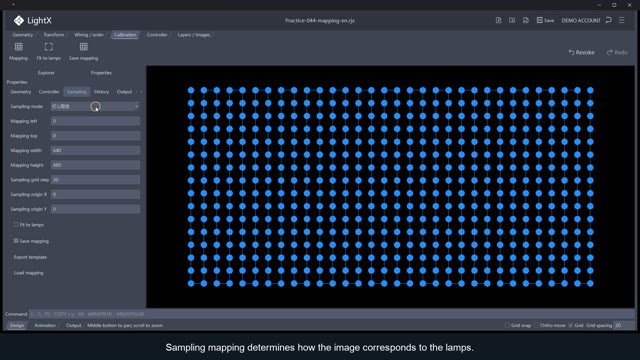The image size is (640, 360).
Task: Click Fit to lamps button in panel
Action: (29, 224)
